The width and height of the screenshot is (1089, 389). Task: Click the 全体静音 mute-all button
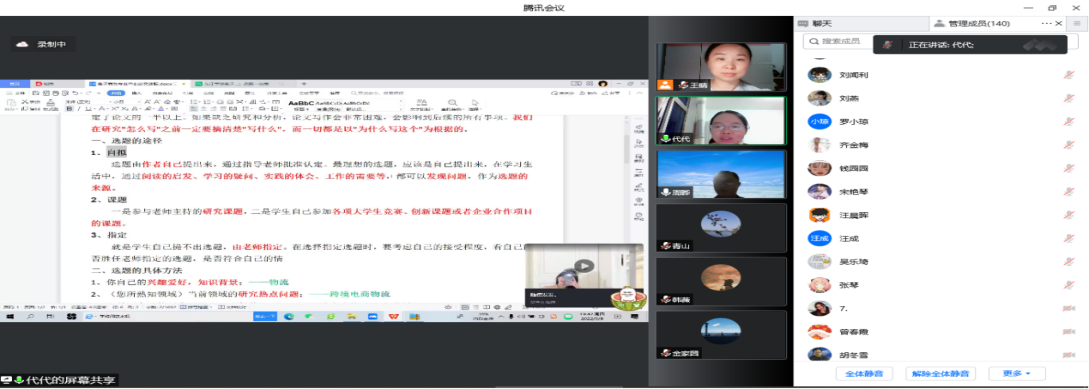[864, 373]
